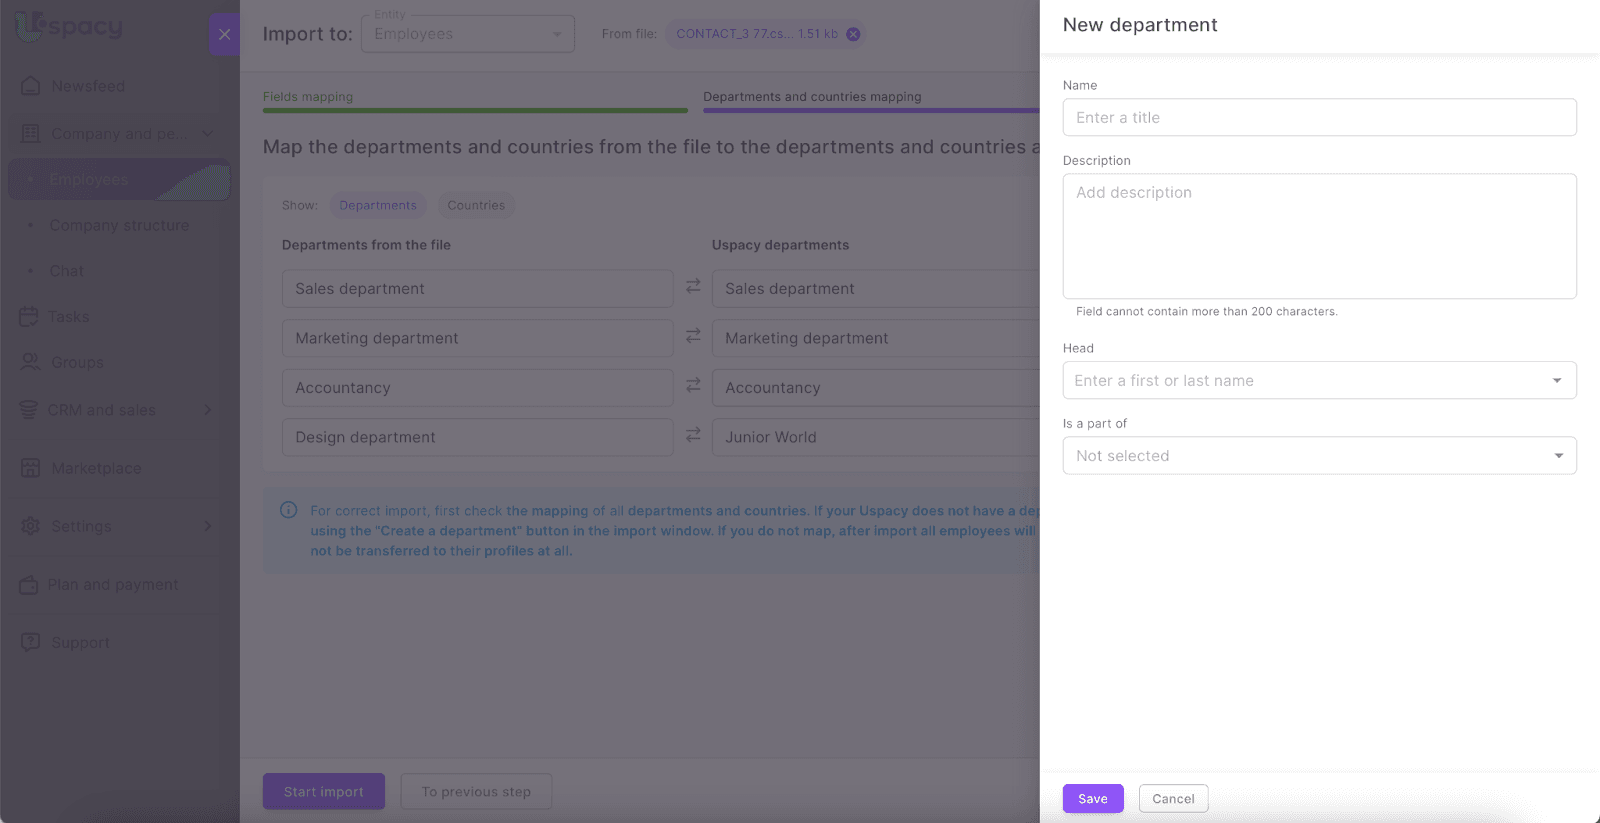Viewport: 1600px width, 823px height.
Task: Click the Support help icon
Action: (x=31, y=642)
